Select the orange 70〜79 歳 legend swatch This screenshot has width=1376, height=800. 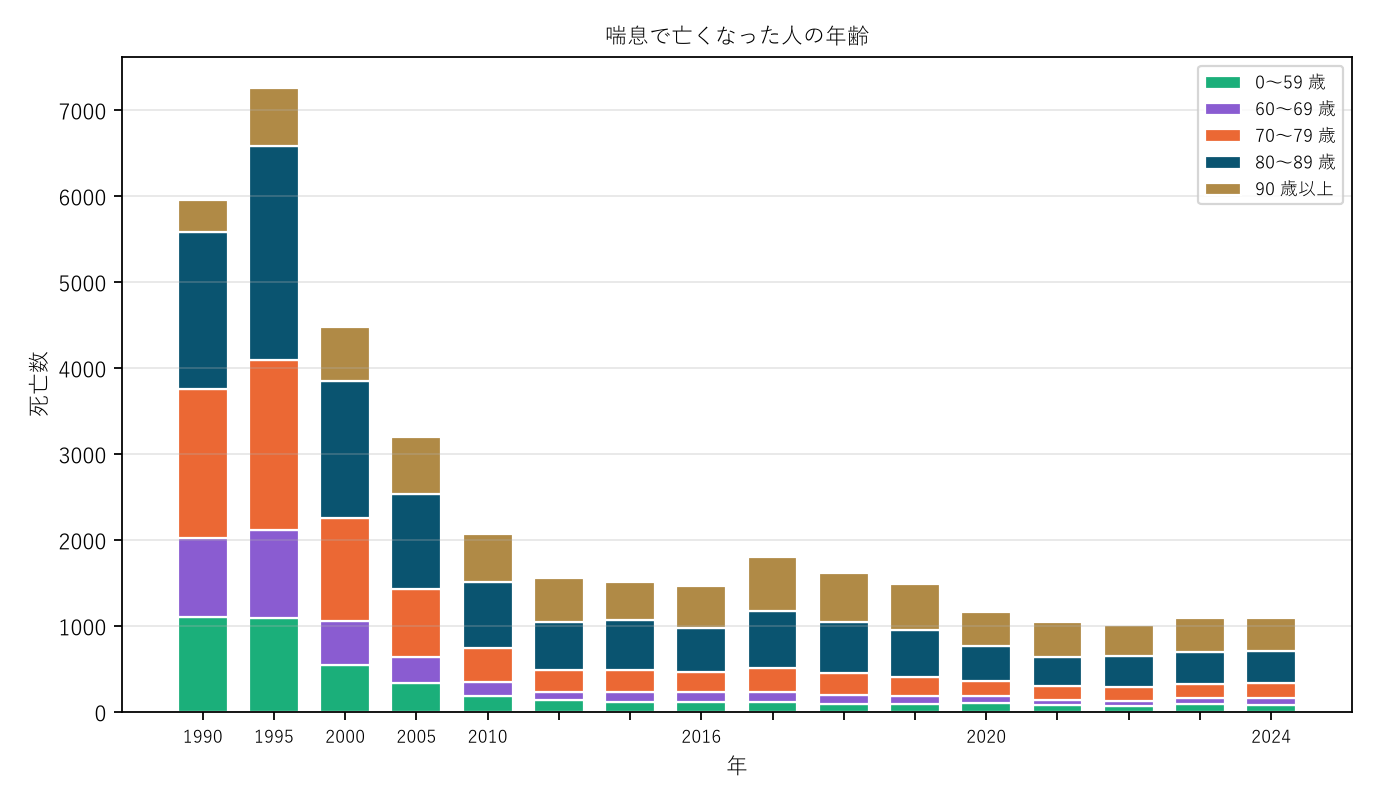pos(1223,136)
